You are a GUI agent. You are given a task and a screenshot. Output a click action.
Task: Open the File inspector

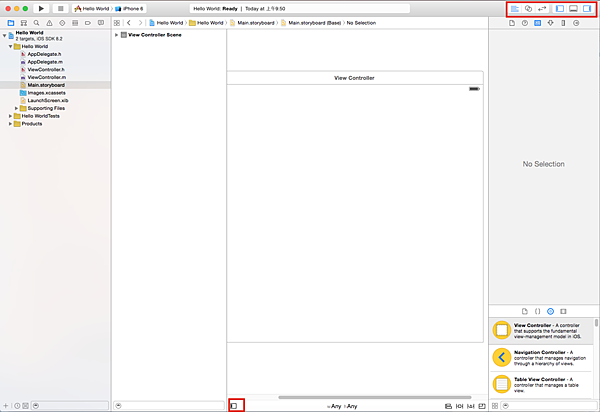pos(512,23)
